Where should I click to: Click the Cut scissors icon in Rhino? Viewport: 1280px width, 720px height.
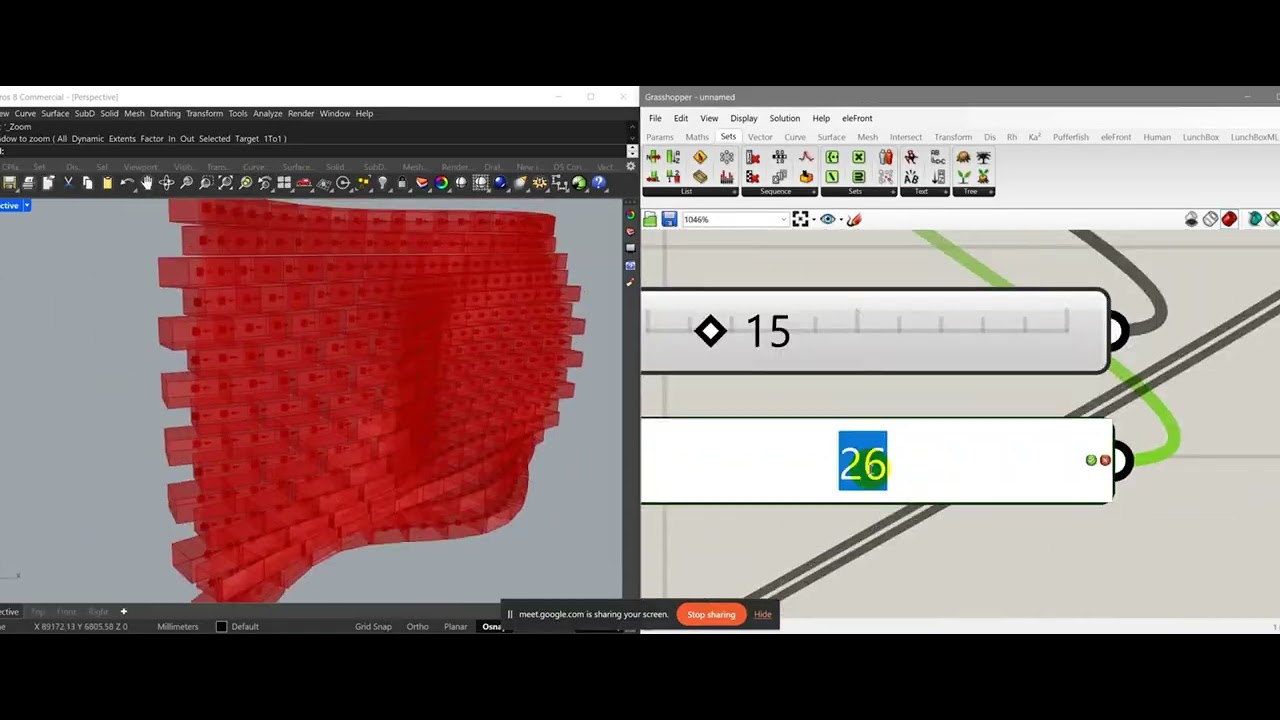click(68, 183)
